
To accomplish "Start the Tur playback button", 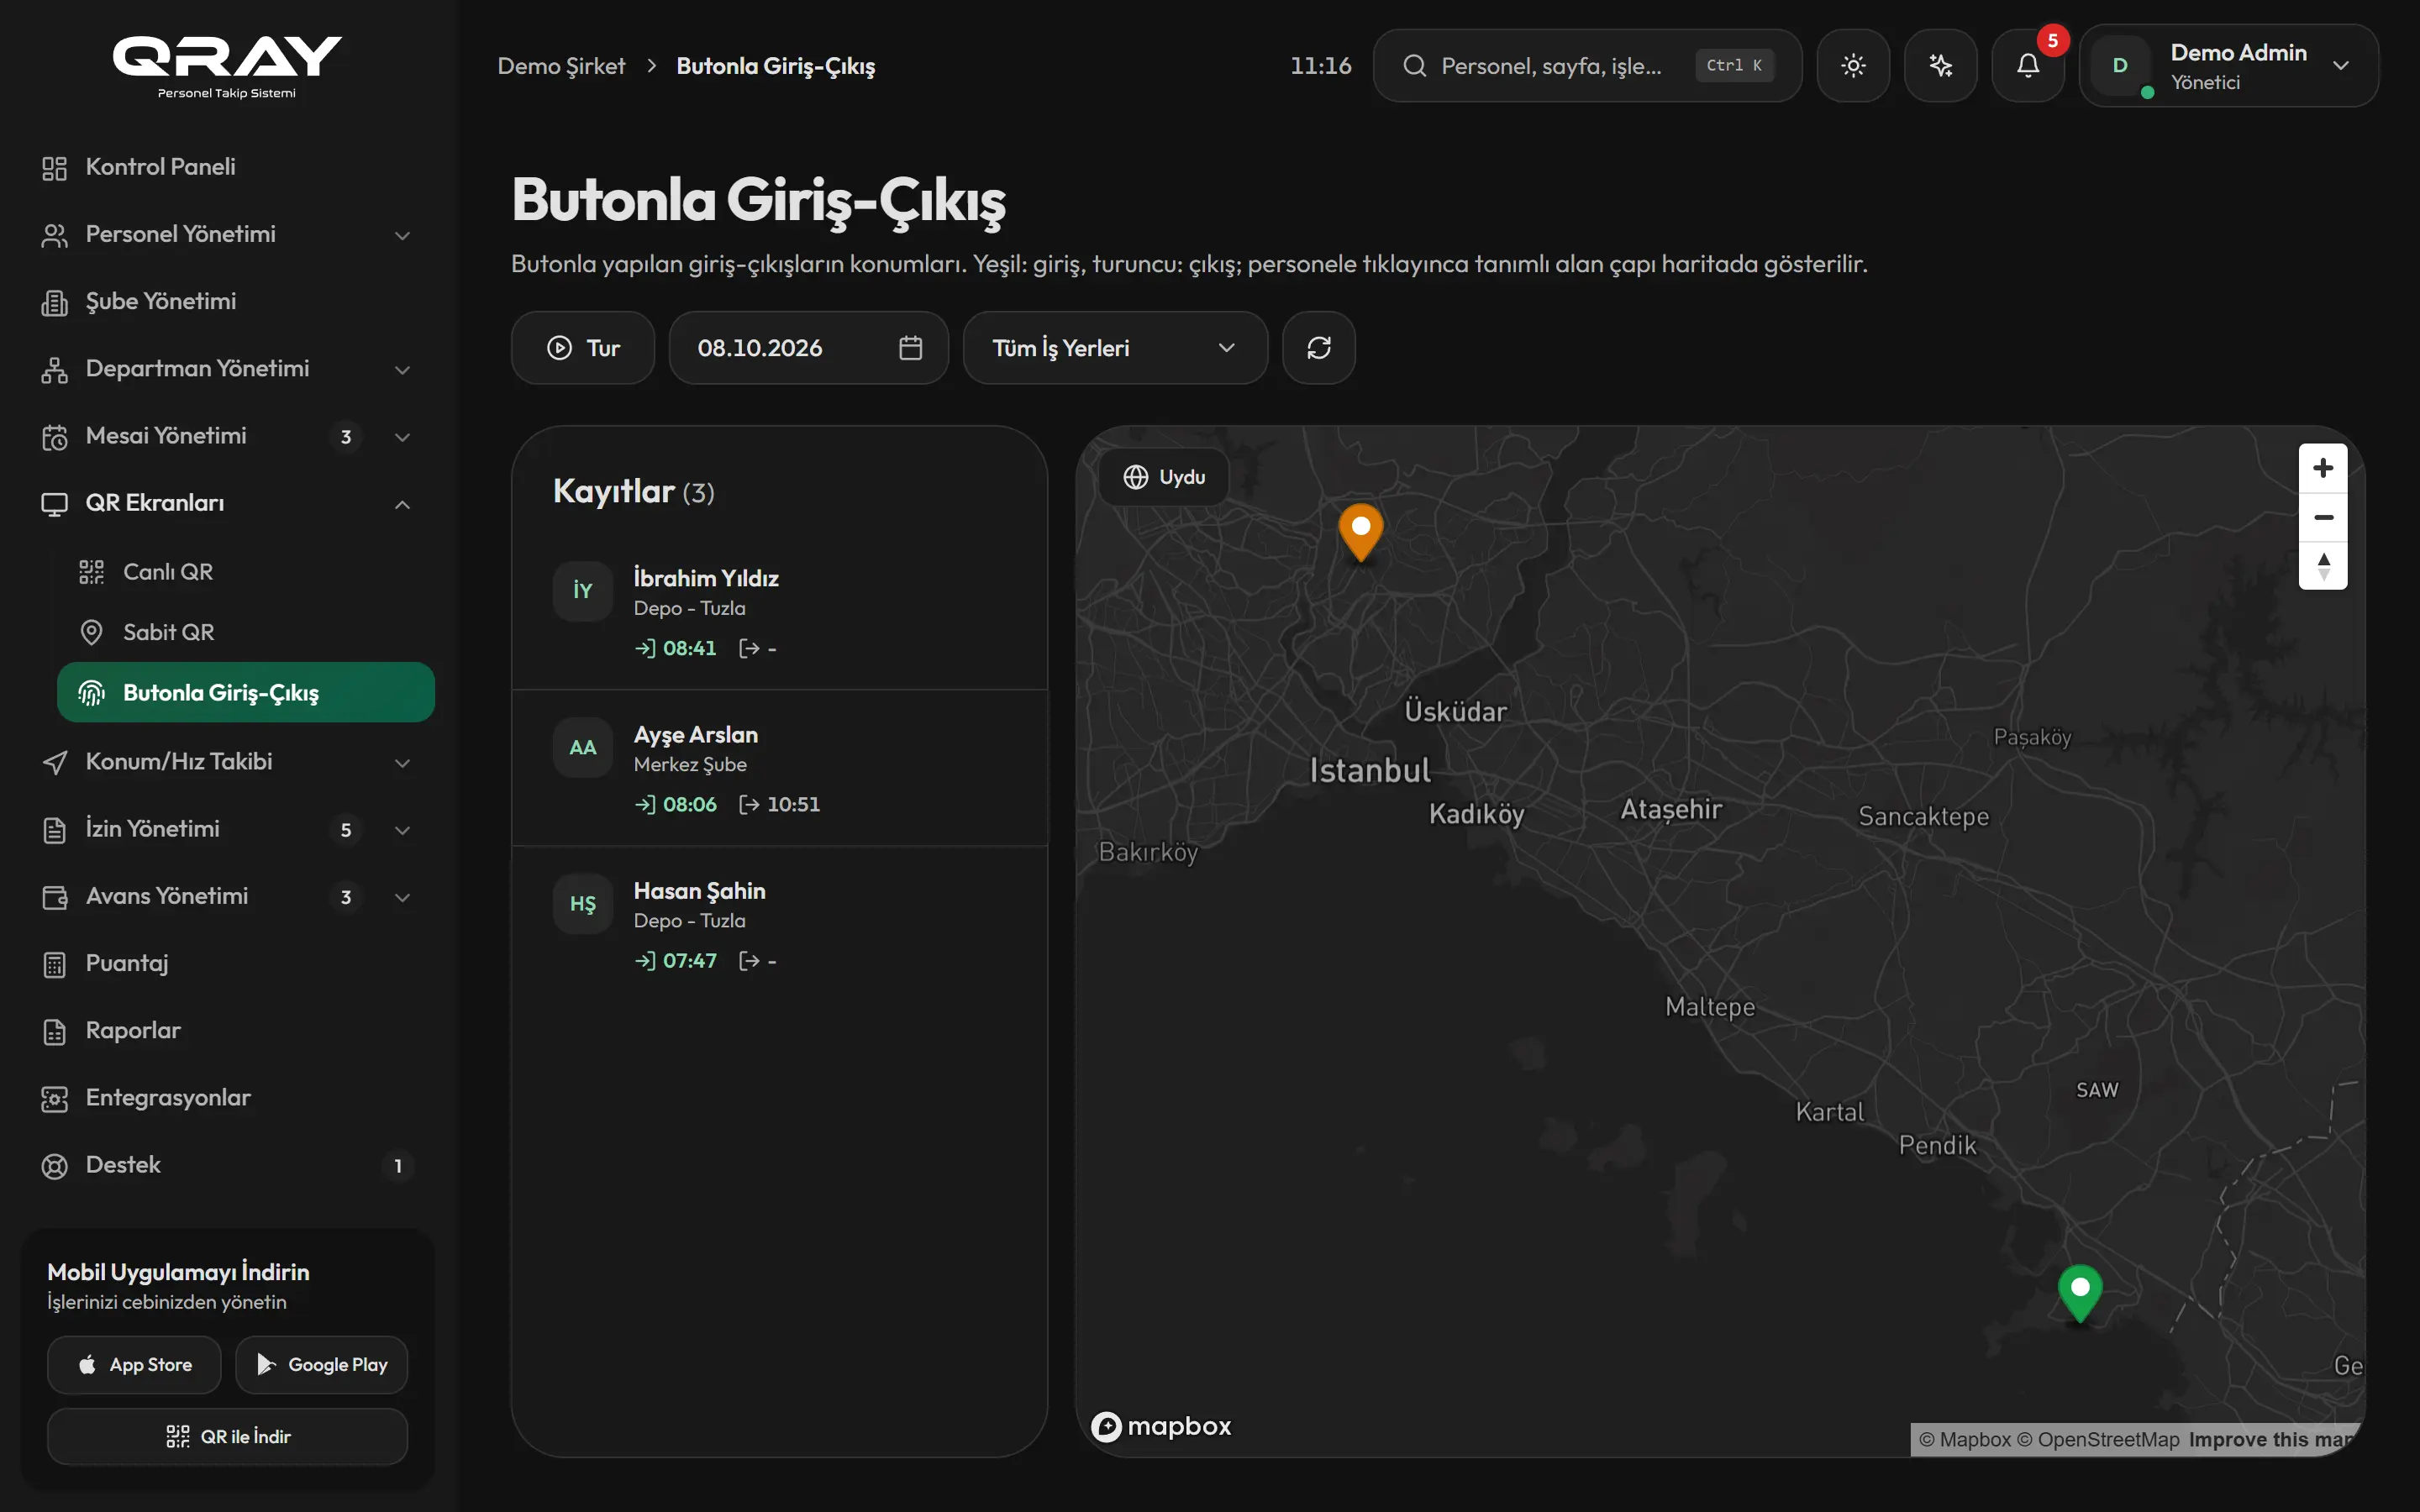I will (x=583, y=348).
